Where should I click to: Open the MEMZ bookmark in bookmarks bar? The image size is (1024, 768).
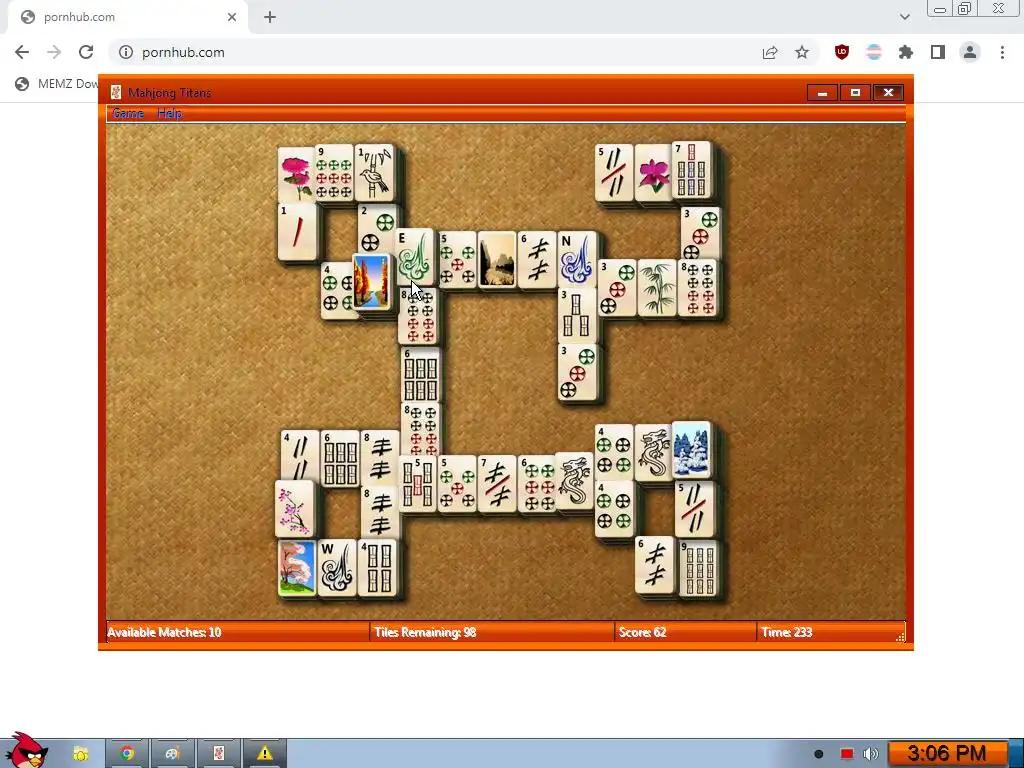point(56,84)
